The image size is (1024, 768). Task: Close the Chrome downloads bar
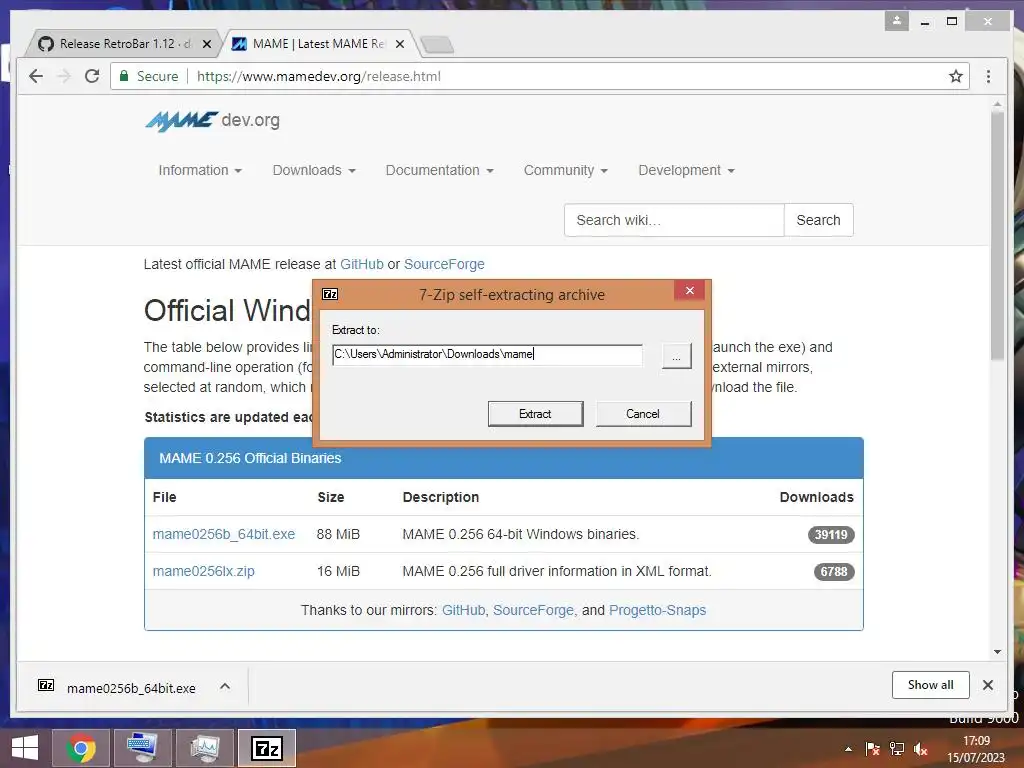988,685
